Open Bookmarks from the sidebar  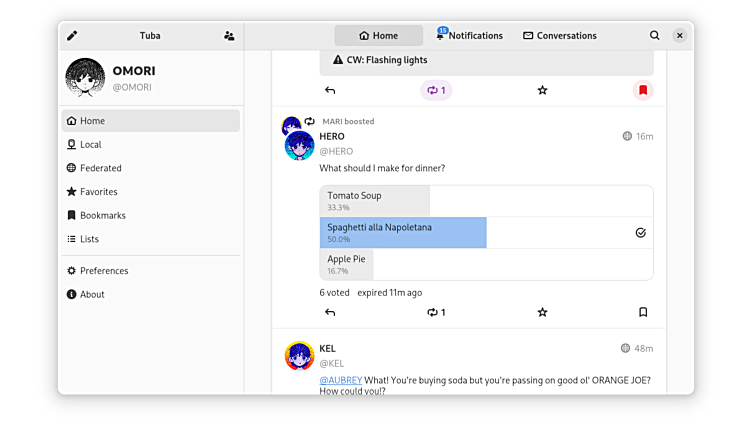(x=102, y=215)
